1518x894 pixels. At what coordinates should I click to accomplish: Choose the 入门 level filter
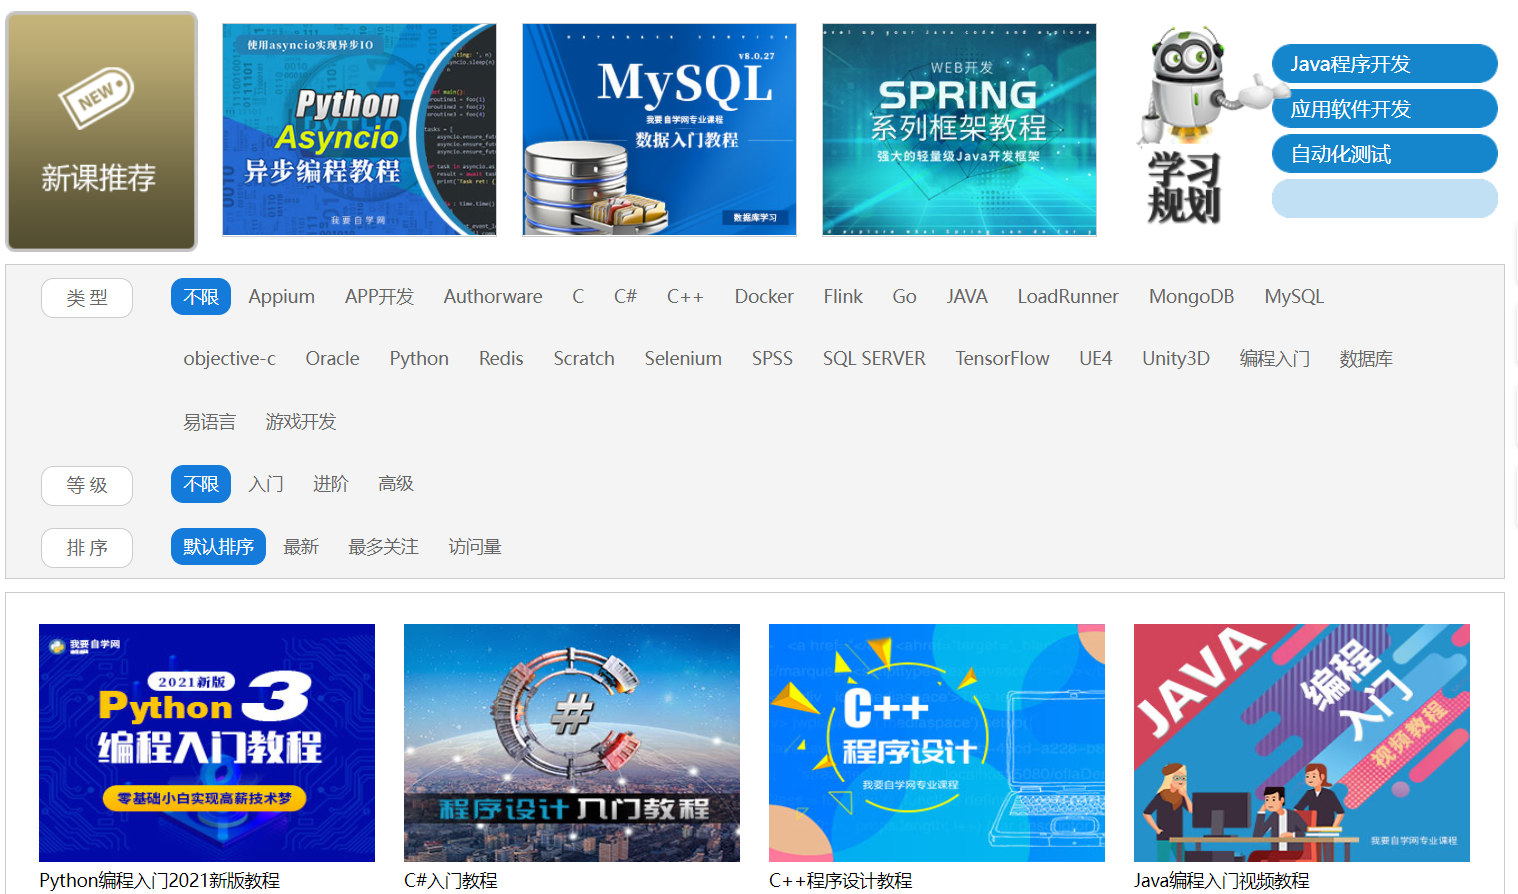coord(266,484)
